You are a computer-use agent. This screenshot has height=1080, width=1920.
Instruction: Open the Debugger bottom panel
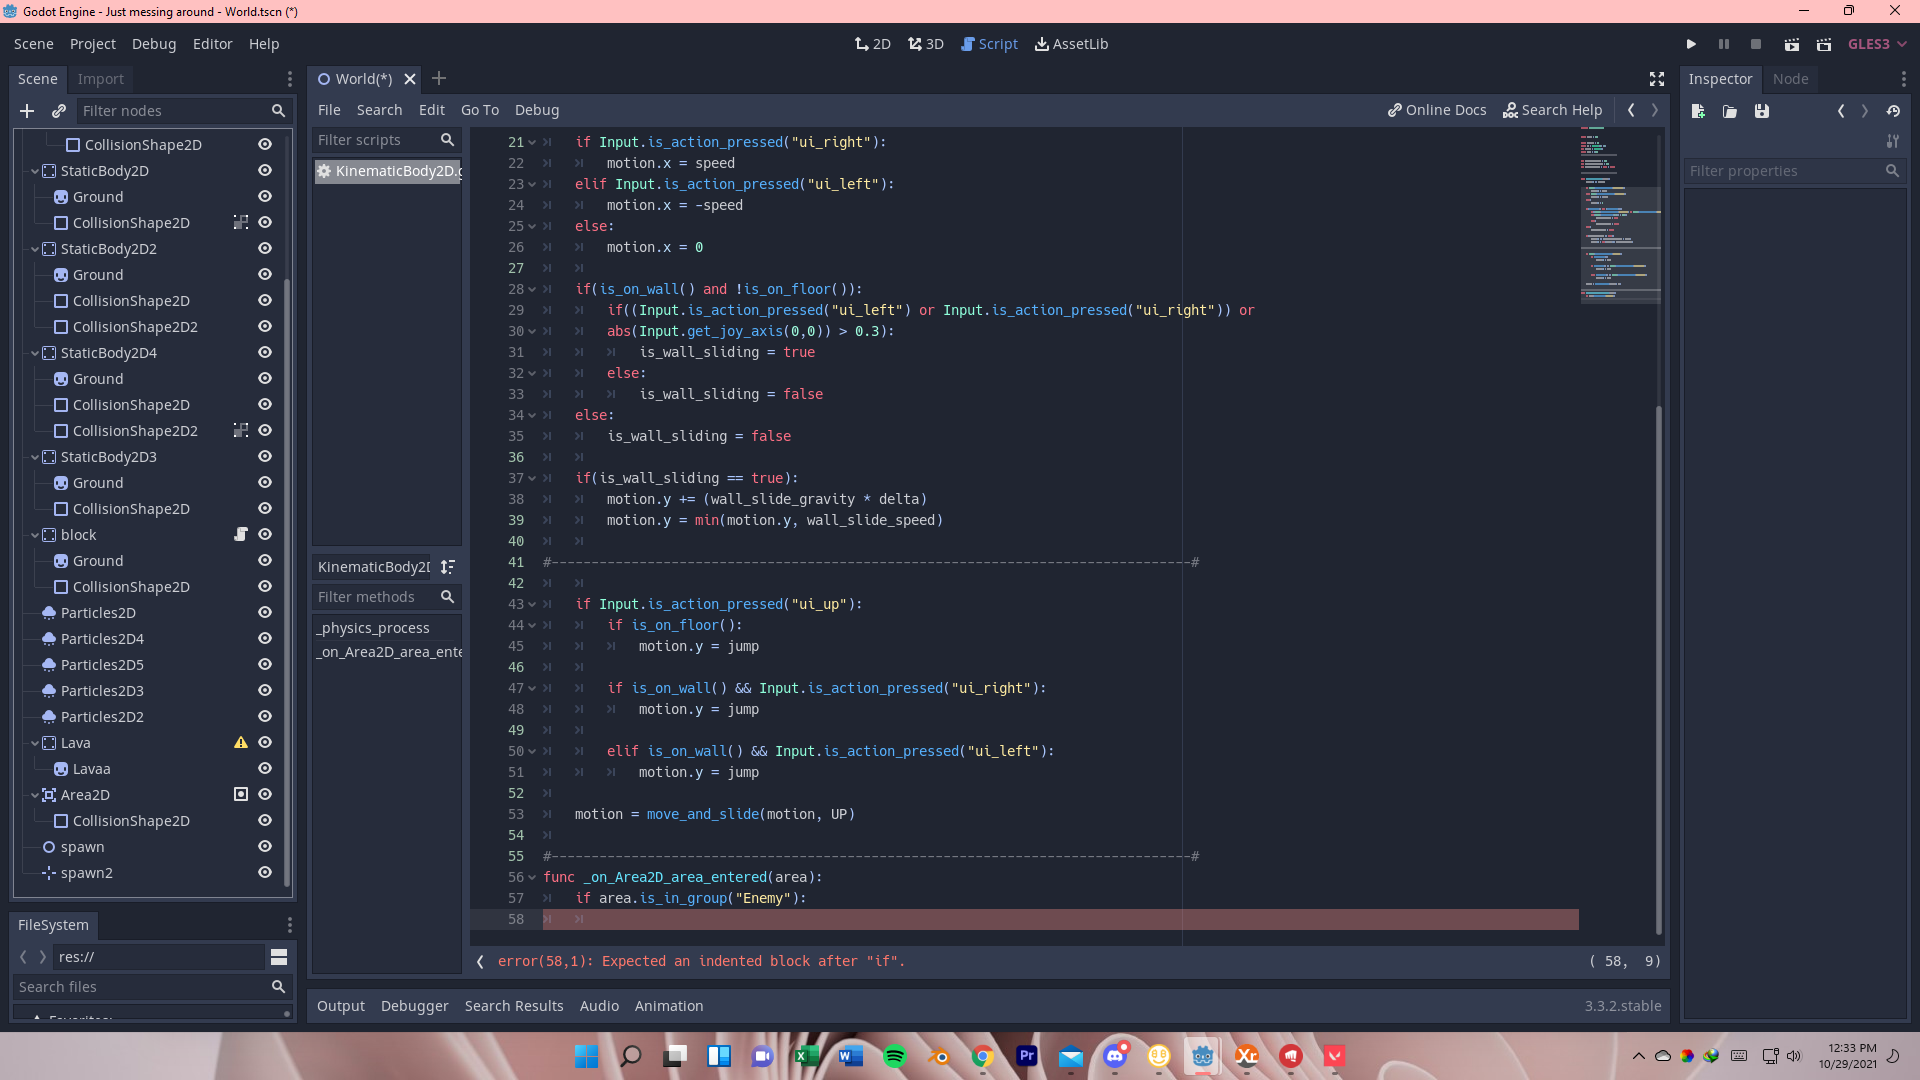coord(414,1006)
